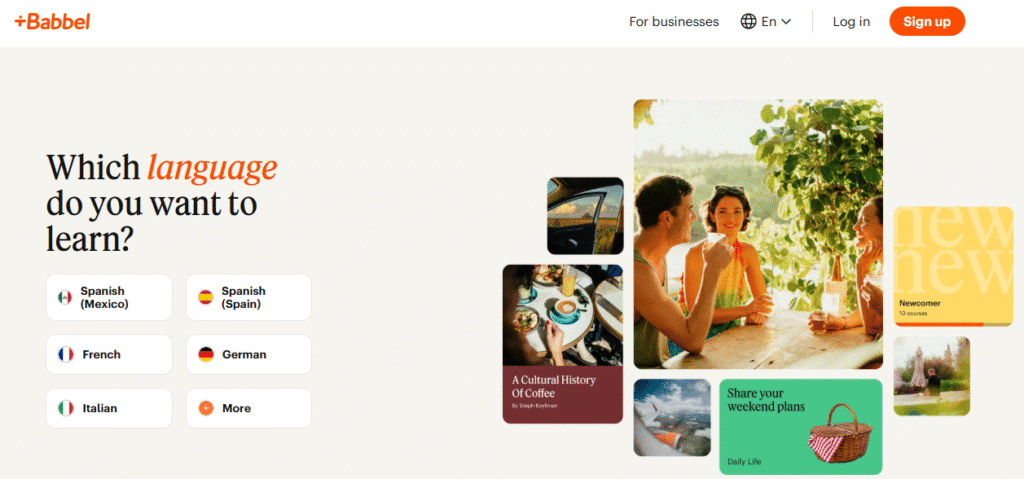Viewport: 1024px width, 479px height.
Task: Click the Mexico flag icon
Action: tap(65, 297)
